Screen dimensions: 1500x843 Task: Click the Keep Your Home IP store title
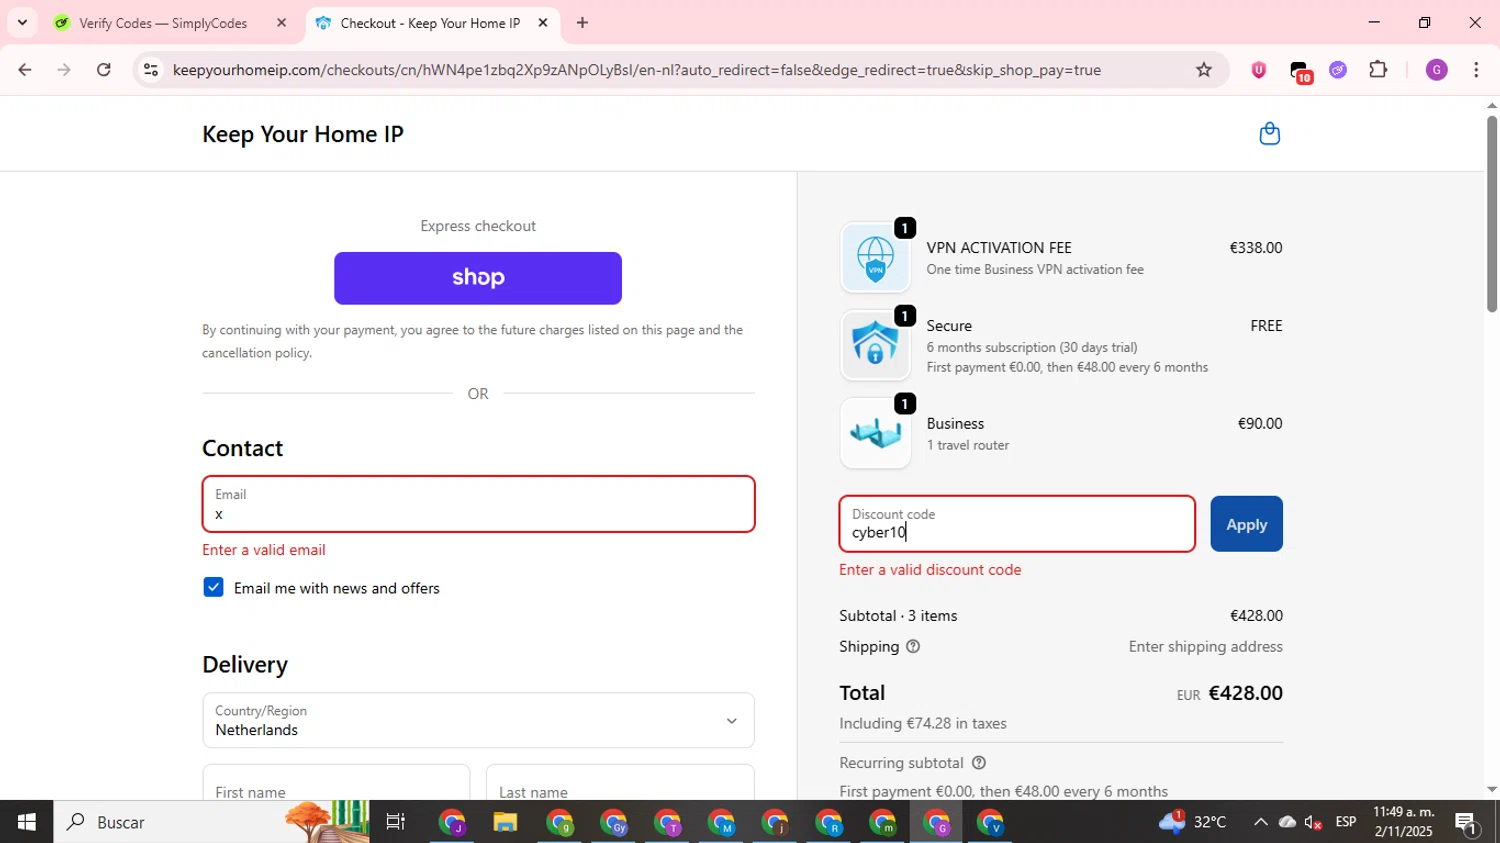[x=303, y=134]
